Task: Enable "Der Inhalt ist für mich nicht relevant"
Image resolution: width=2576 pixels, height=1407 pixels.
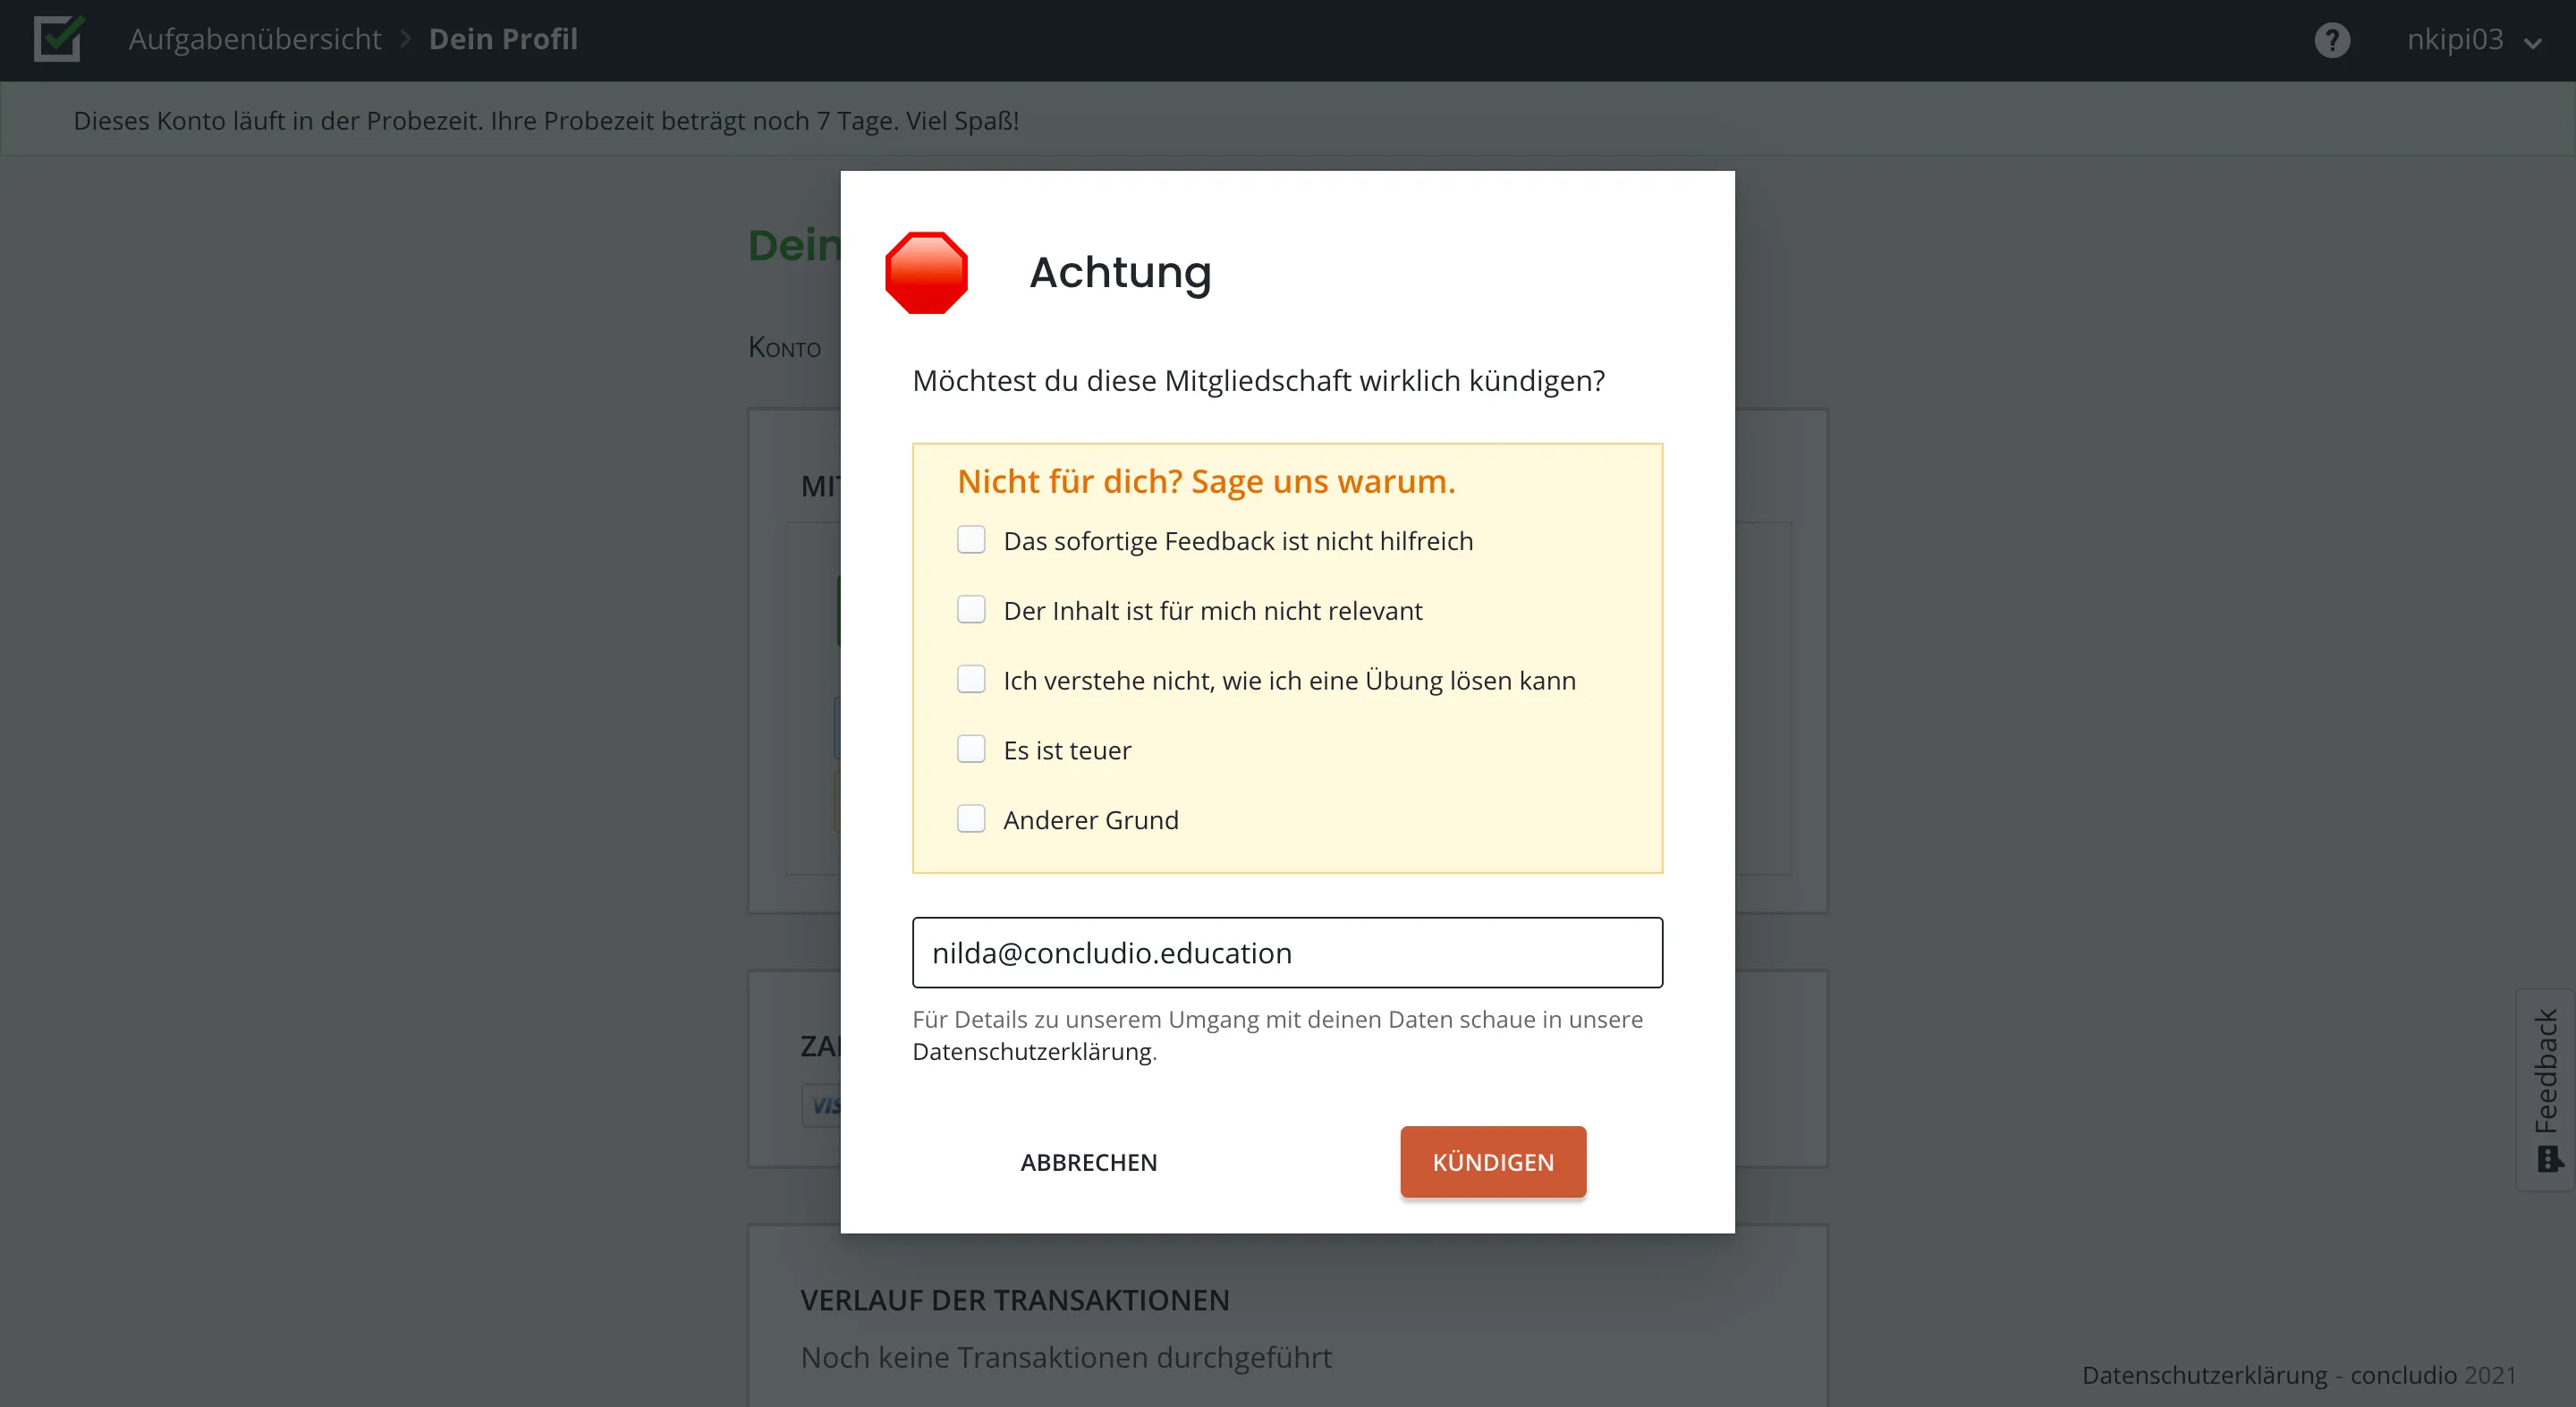Action: [x=971, y=609]
